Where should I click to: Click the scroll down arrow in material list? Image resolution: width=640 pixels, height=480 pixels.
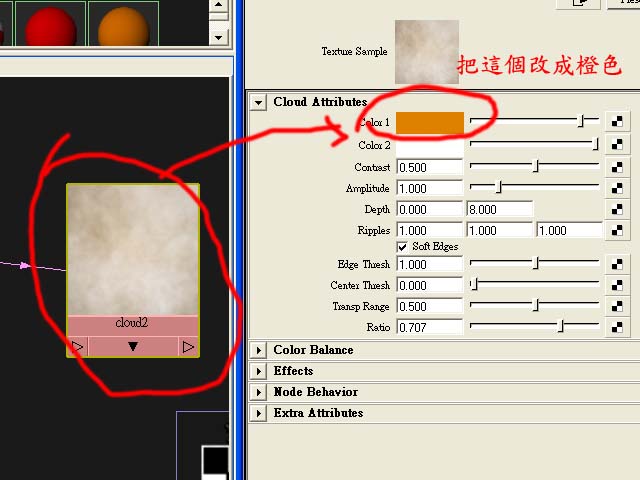click(218, 38)
